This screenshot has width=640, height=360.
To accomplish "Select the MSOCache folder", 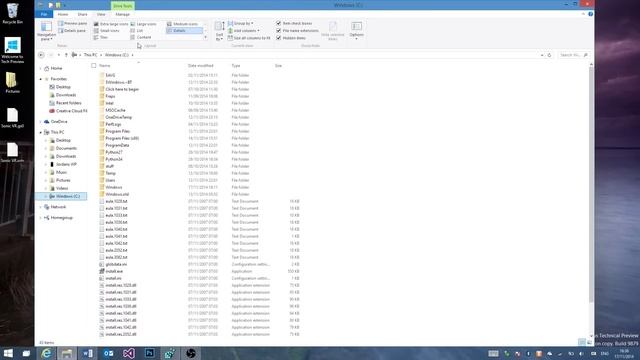I will click(x=112, y=110).
